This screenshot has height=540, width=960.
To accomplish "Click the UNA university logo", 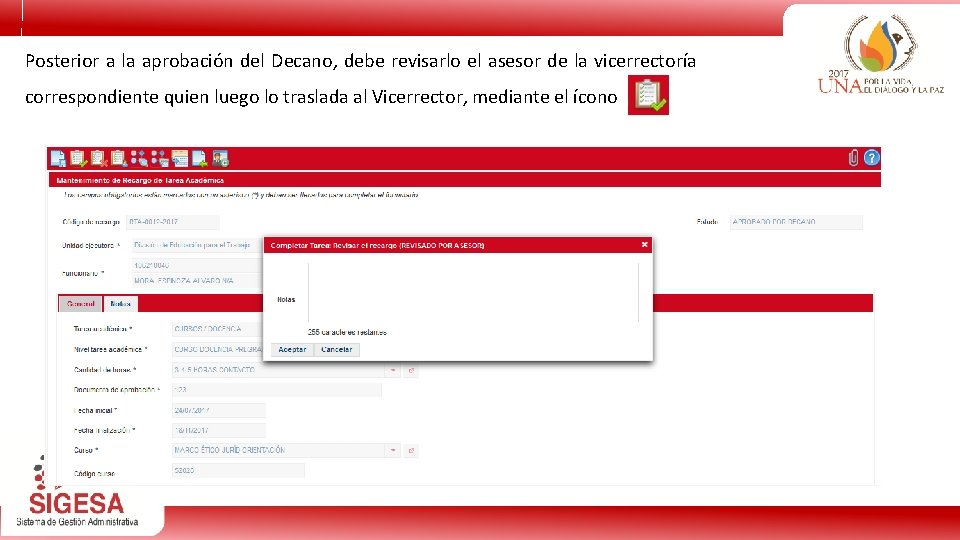I will 880,55.
